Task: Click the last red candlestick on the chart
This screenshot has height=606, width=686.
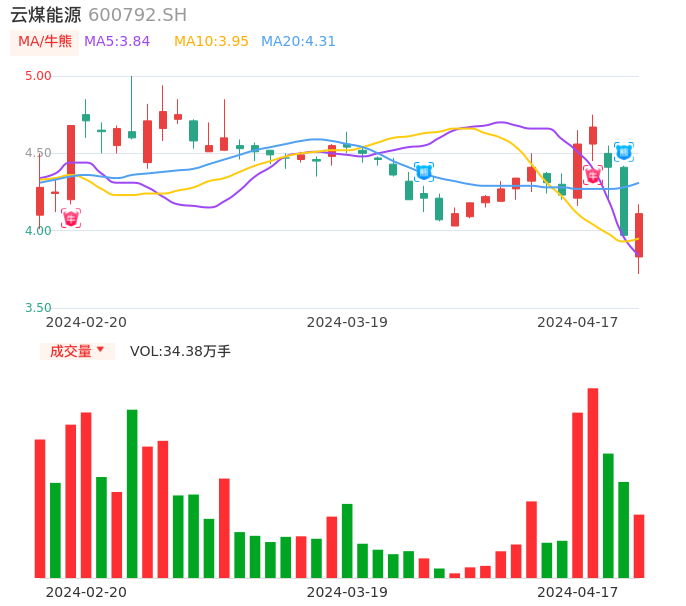Action: [x=638, y=235]
